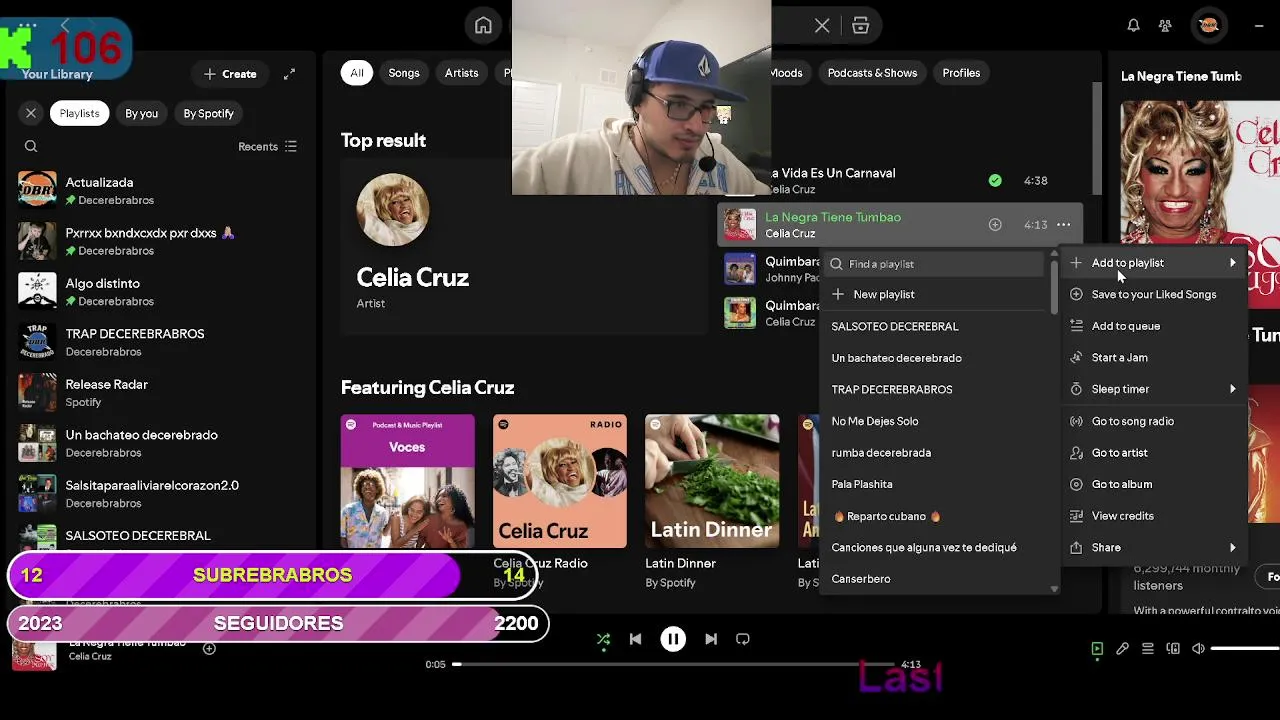1280x720 pixels.
Task: Choose Go to artist
Action: (x=1154, y=453)
